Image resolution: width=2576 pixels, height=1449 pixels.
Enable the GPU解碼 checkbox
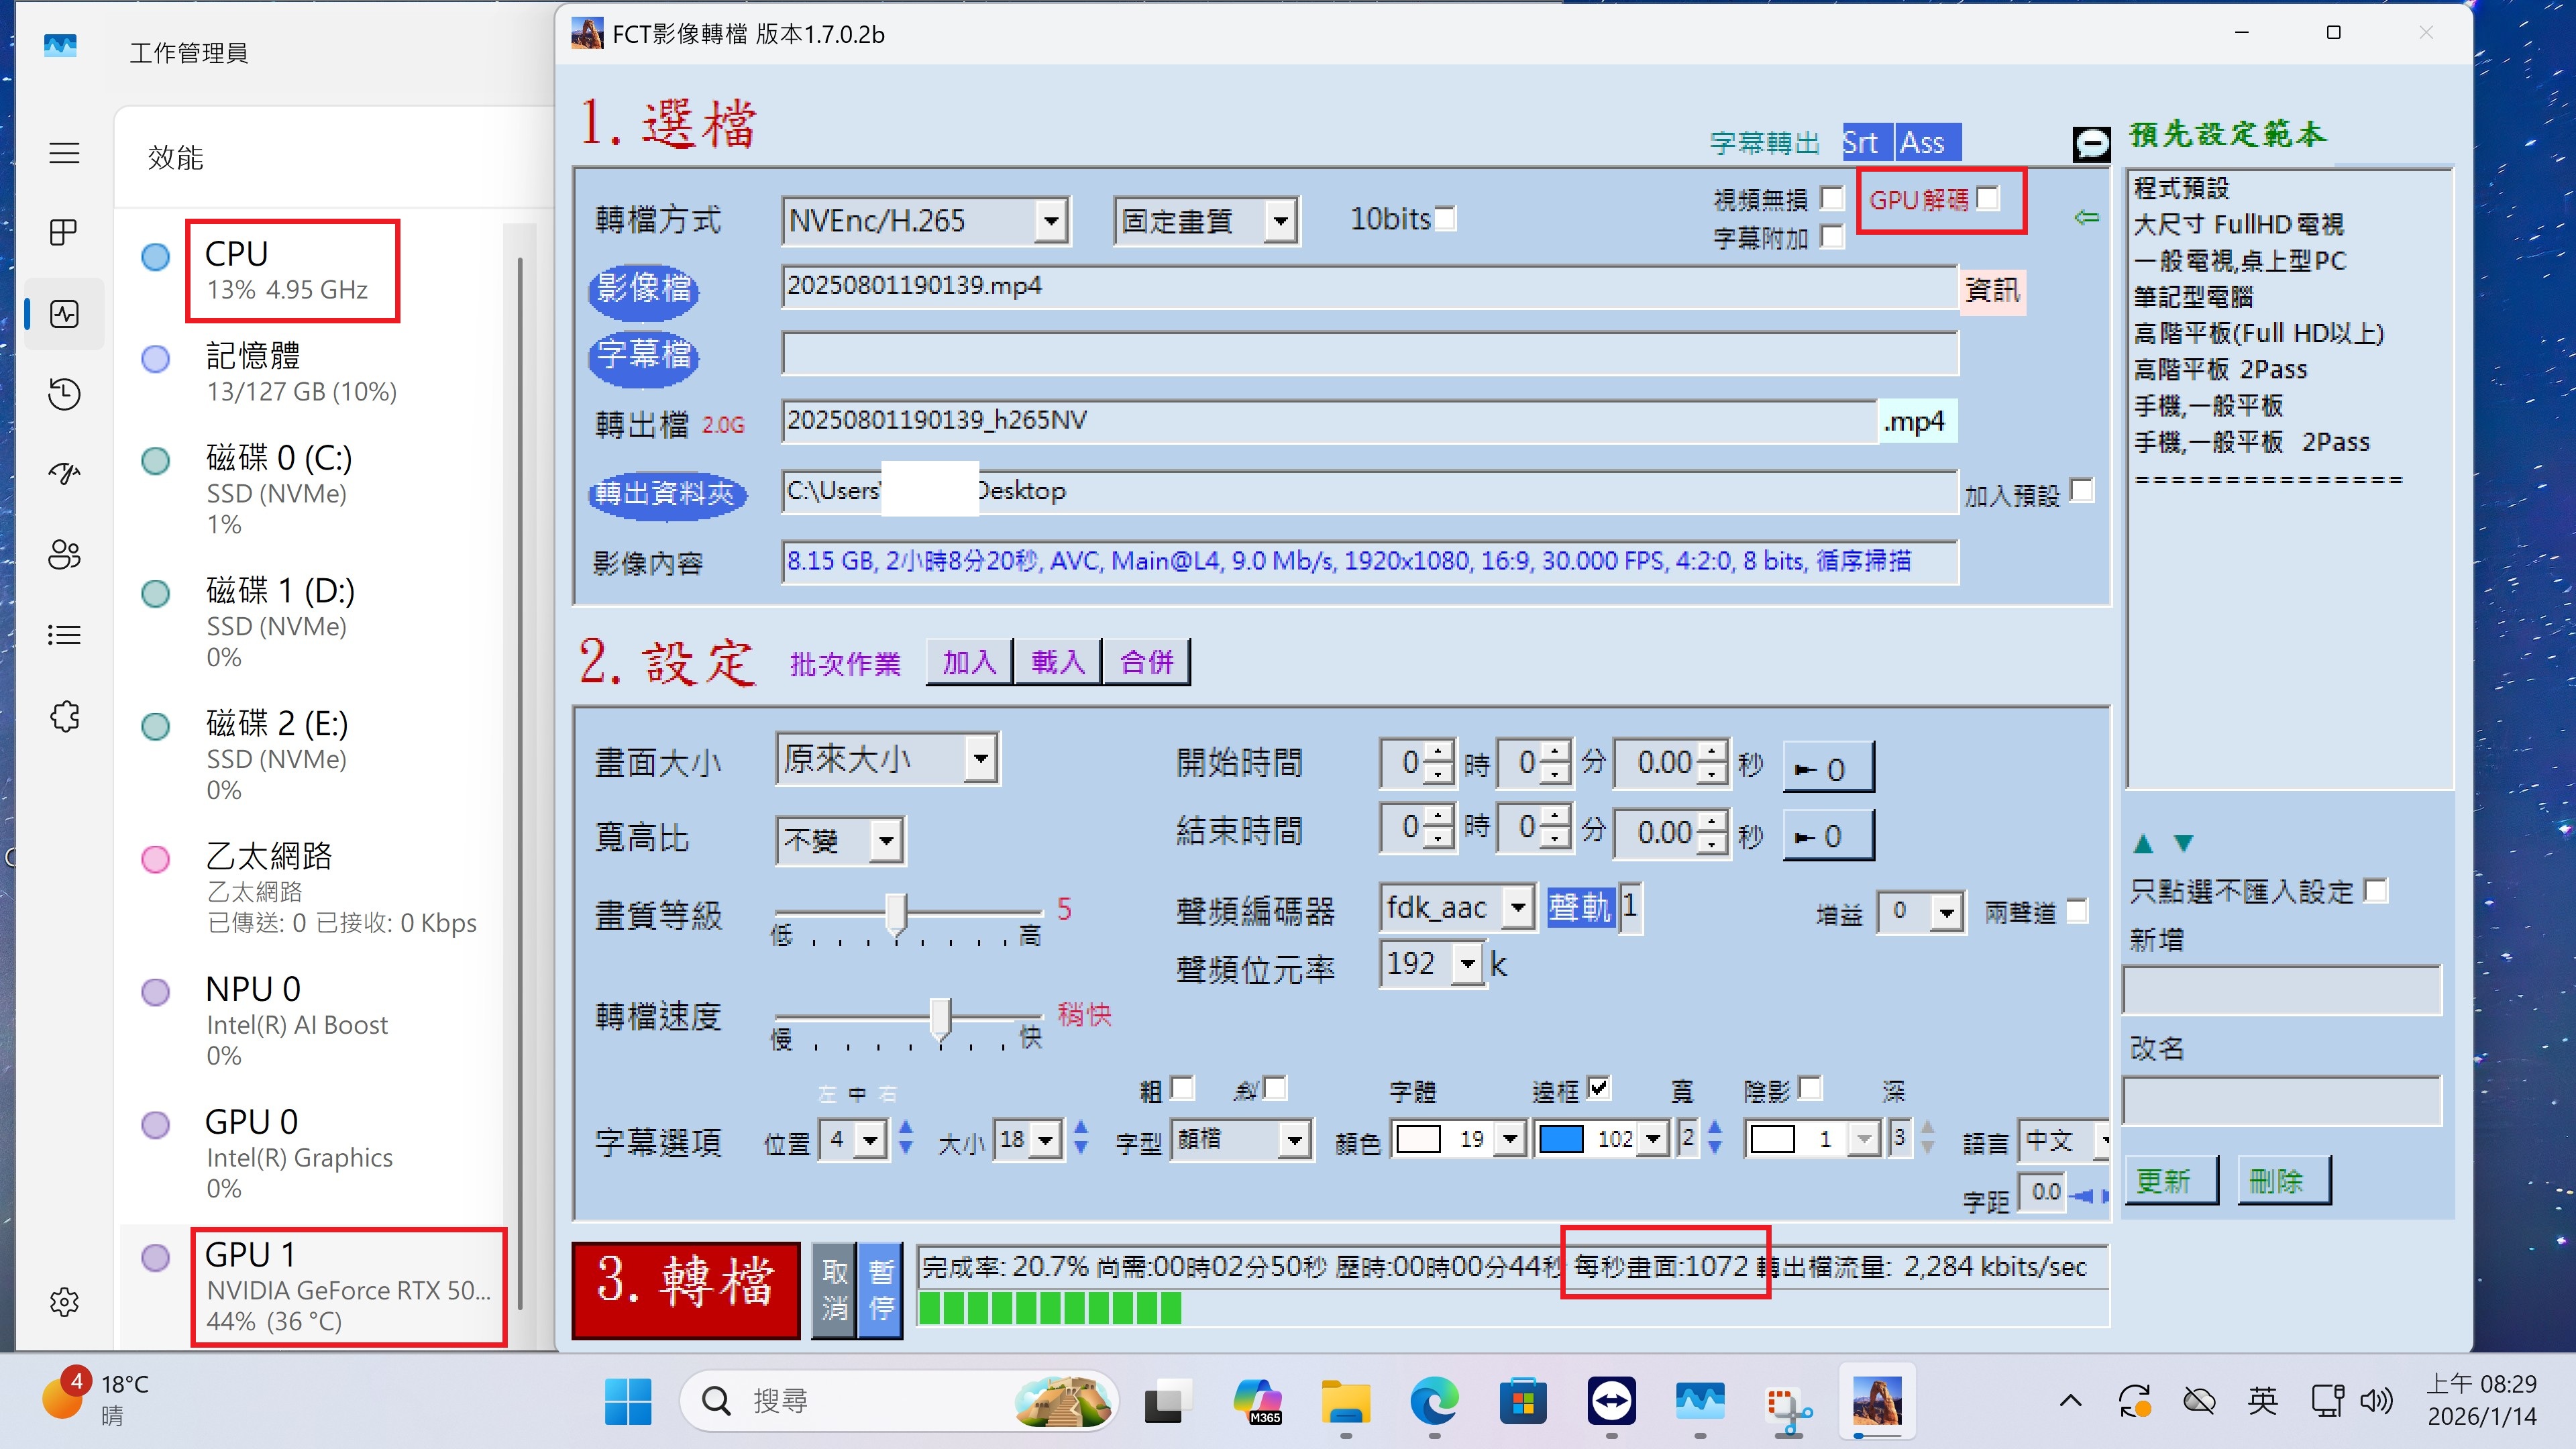pyautogui.click(x=1989, y=198)
